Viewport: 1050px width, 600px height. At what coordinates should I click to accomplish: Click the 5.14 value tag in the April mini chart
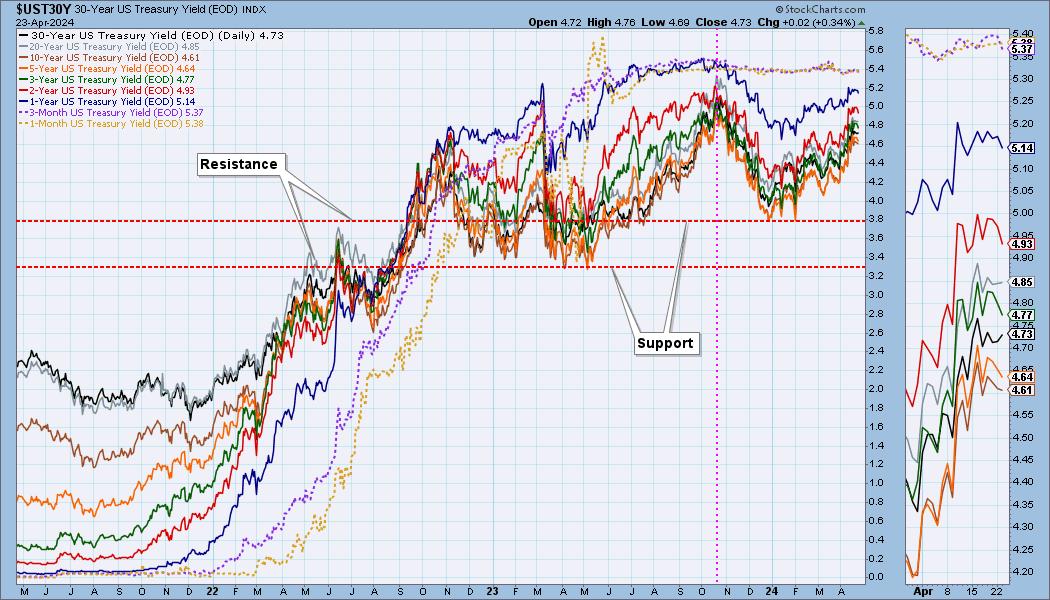click(1022, 149)
